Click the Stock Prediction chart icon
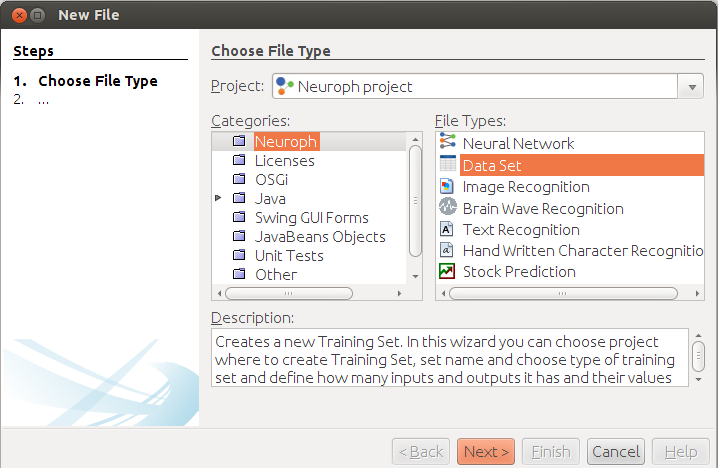Screen dimensions: 718x468 (x=447, y=272)
